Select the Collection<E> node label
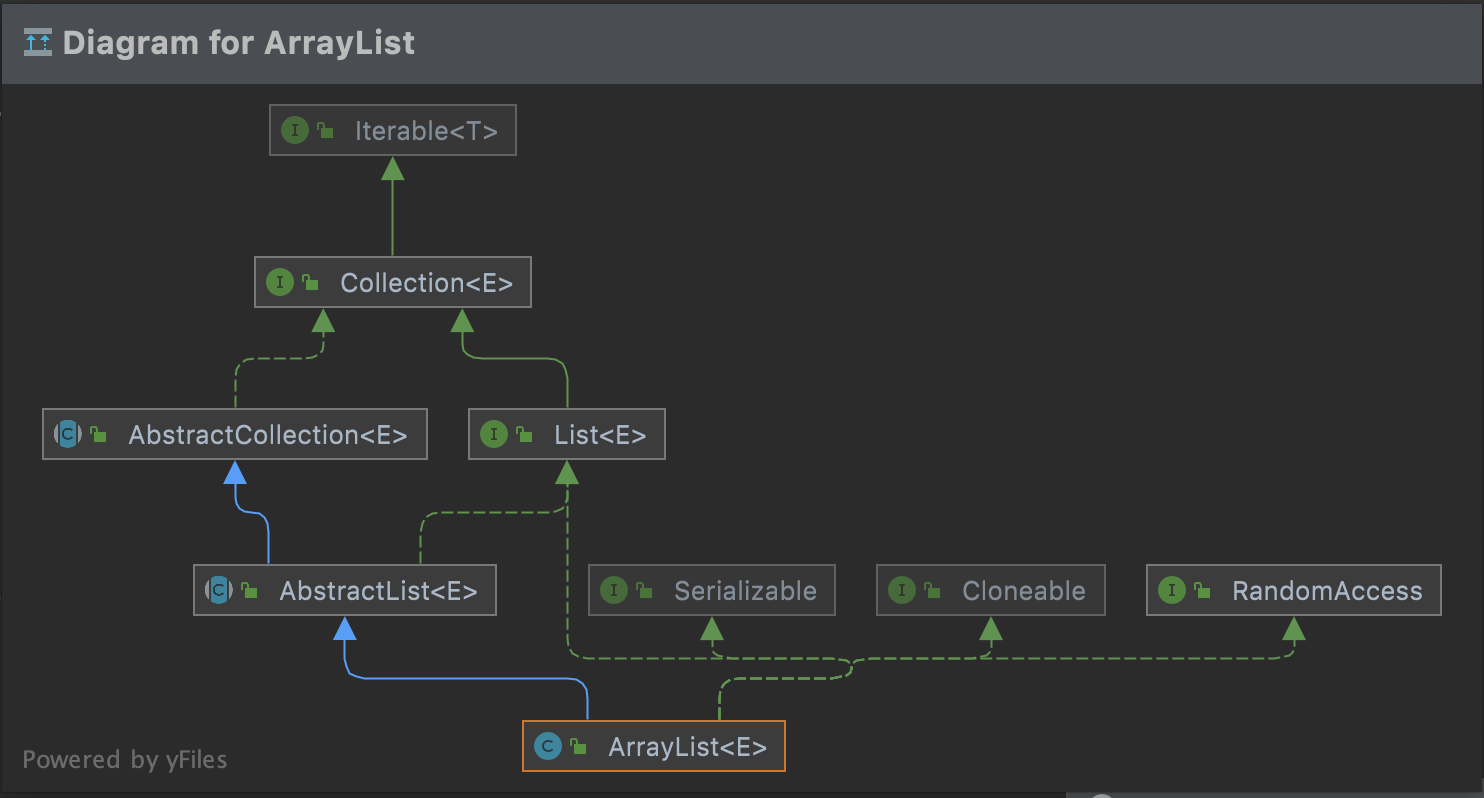Screen dimensions: 1484x798 [x=426, y=284]
